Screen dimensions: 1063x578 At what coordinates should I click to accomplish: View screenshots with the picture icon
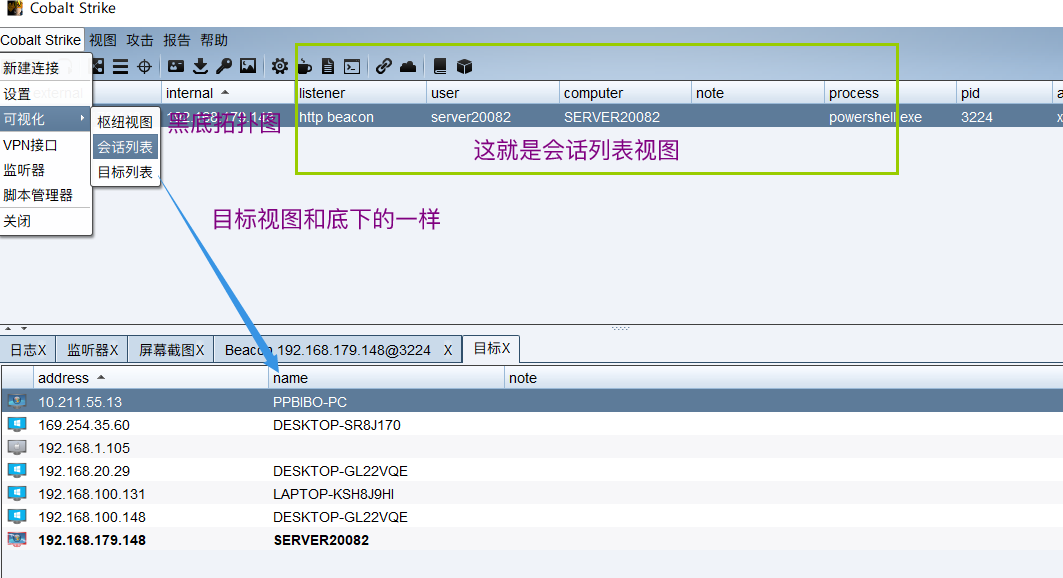click(x=248, y=66)
